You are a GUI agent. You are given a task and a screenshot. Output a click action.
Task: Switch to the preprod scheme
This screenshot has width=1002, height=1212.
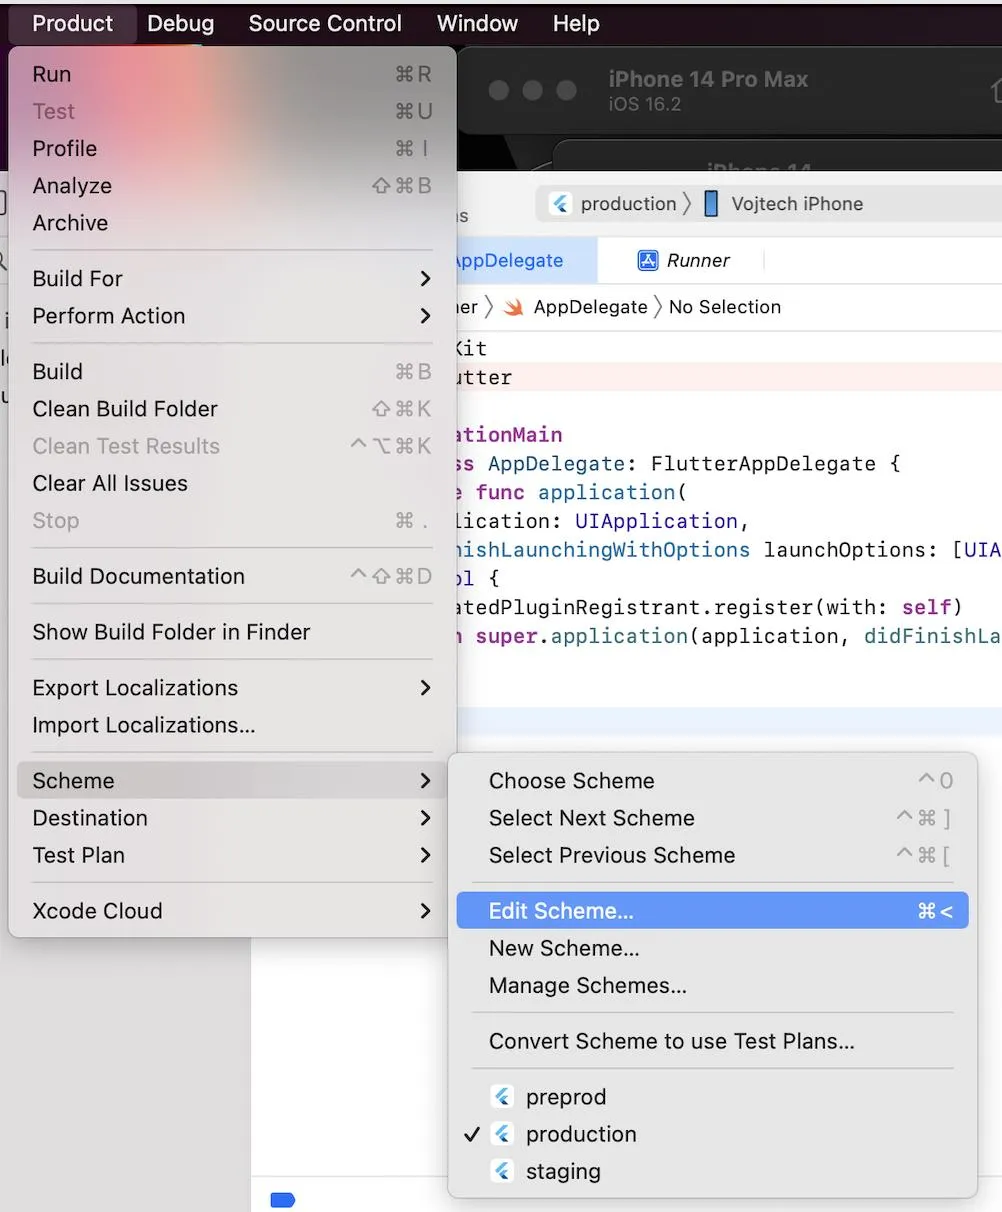(712, 1097)
